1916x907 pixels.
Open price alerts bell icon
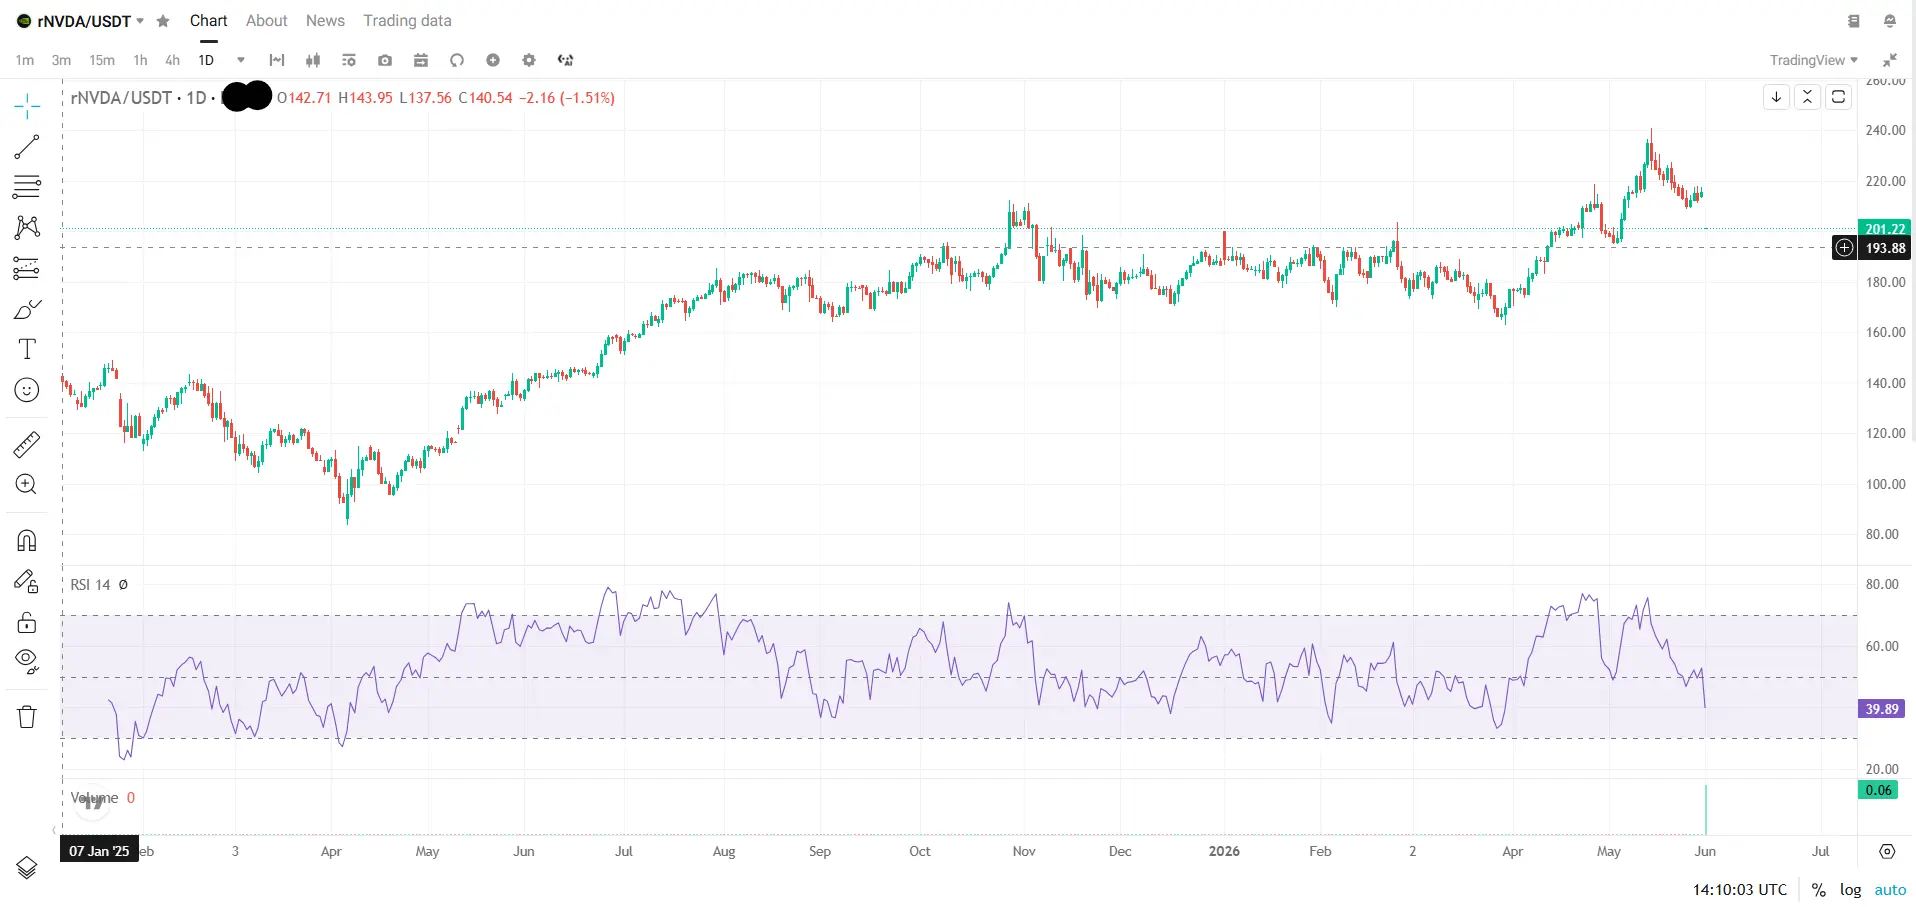point(1890,21)
